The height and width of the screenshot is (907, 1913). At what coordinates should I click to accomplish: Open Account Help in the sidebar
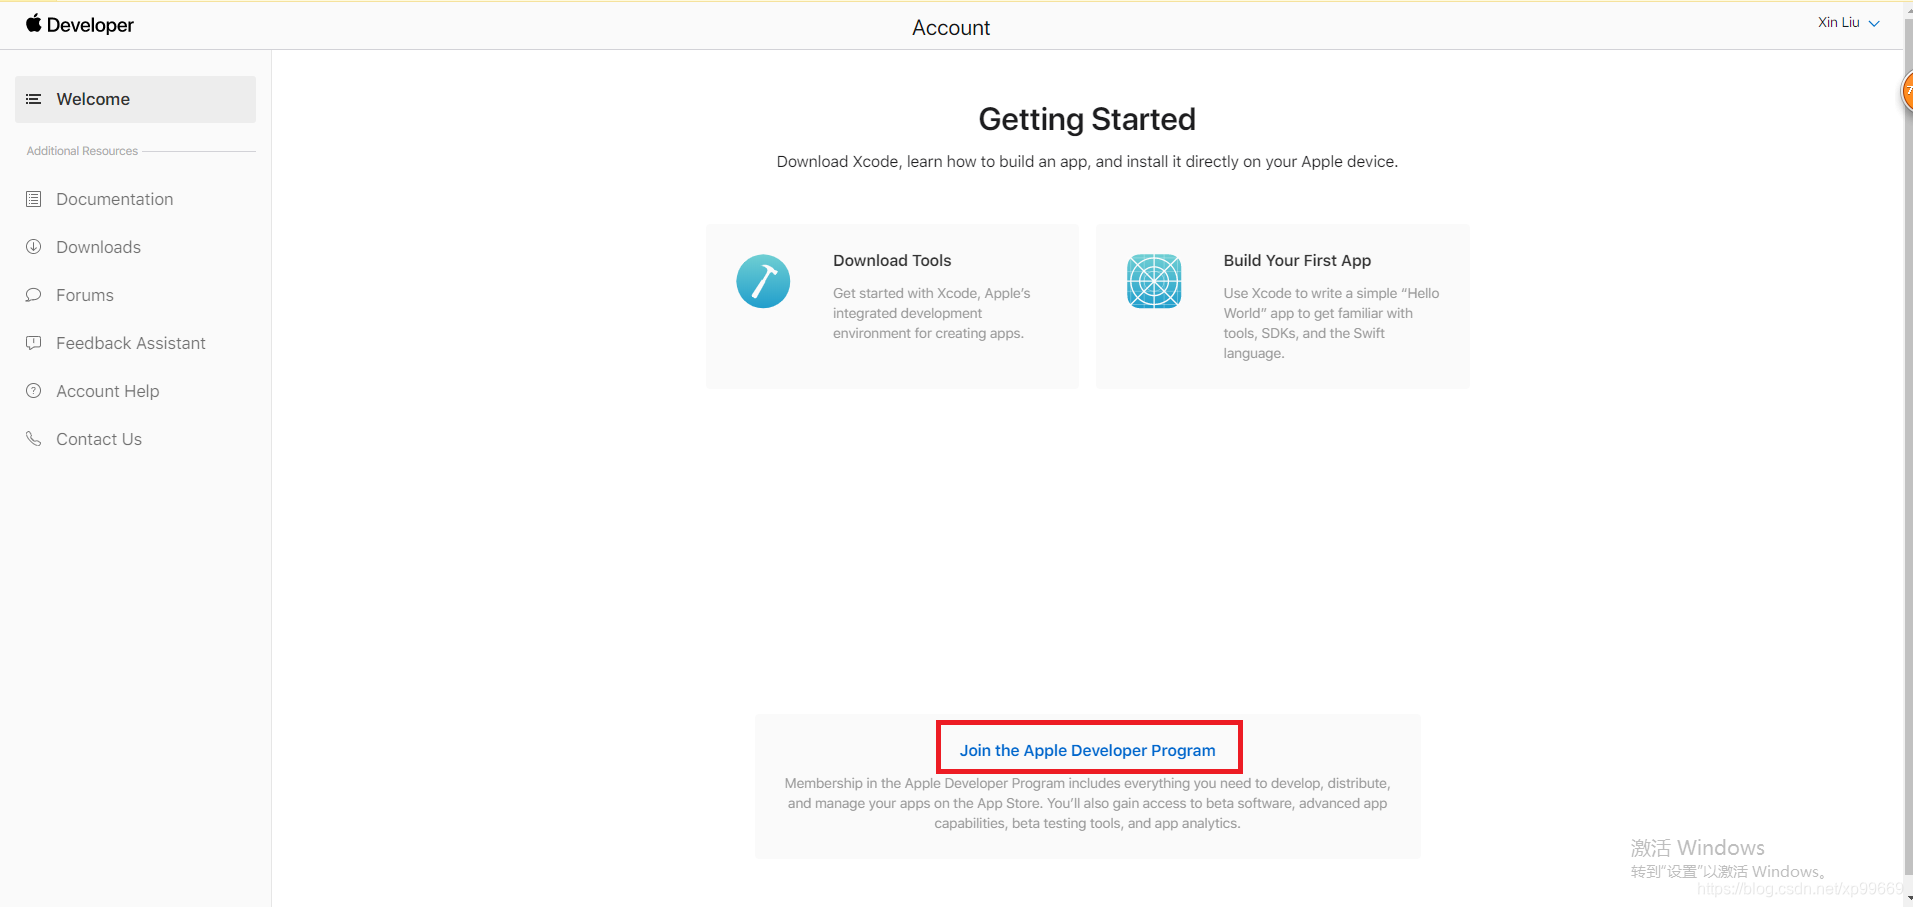click(x=108, y=391)
